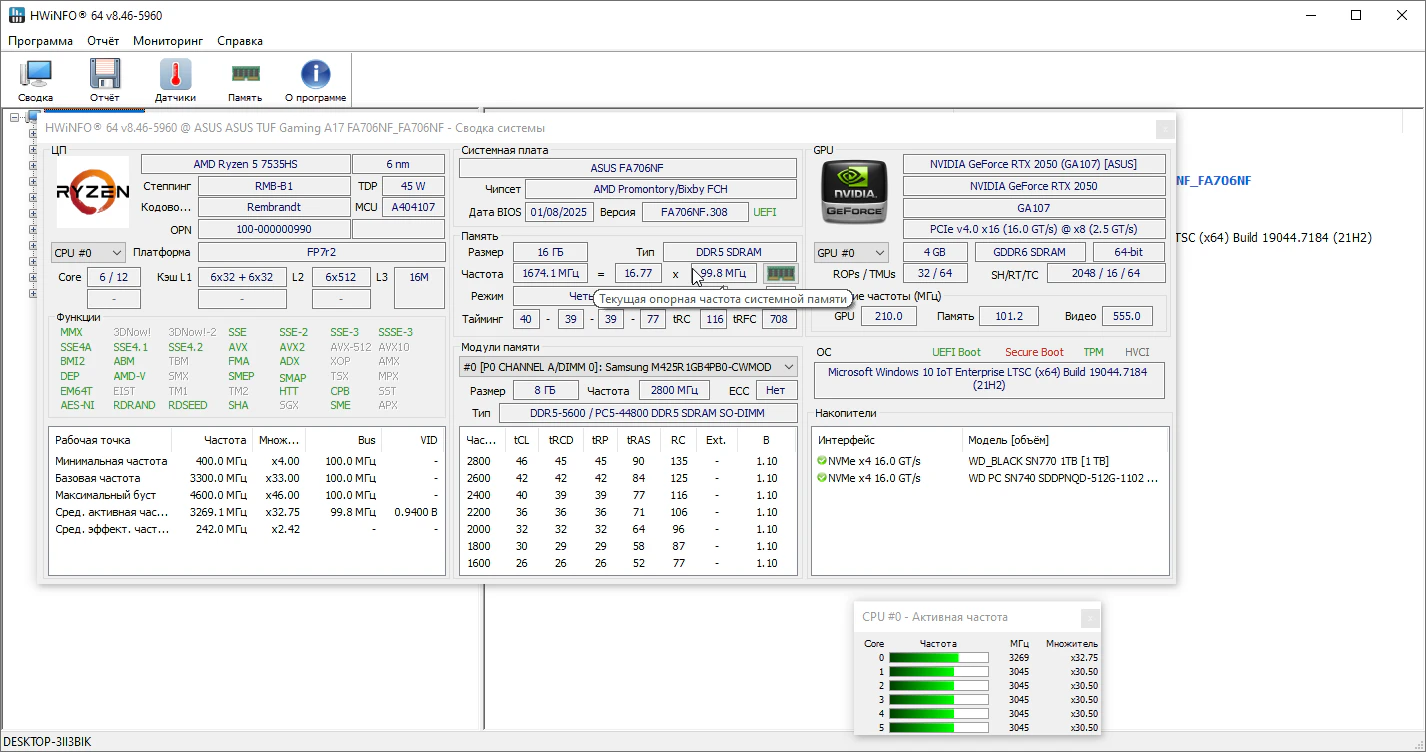Click the NVIDIA GeForce logo image
The image size is (1426, 752).
(853, 192)
